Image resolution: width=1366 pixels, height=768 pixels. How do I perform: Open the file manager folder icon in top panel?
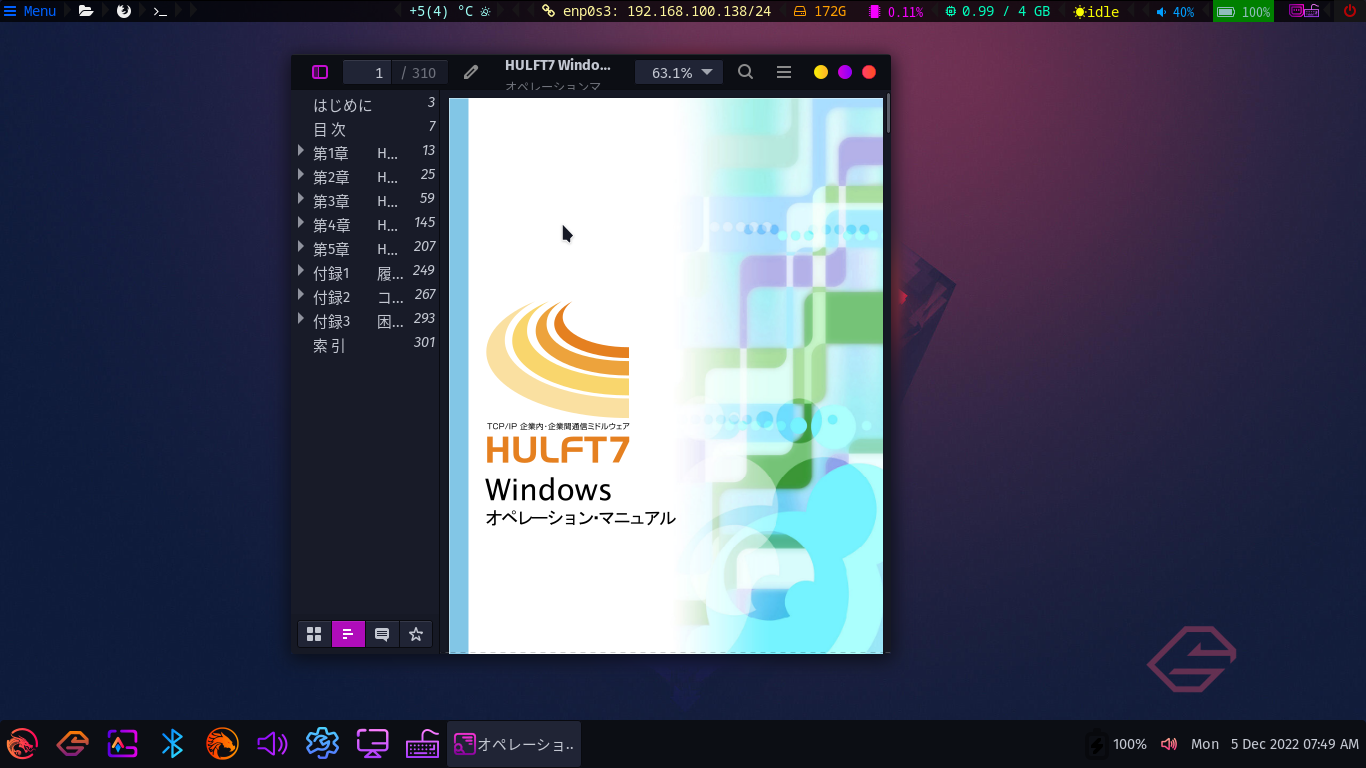point(86,11)
